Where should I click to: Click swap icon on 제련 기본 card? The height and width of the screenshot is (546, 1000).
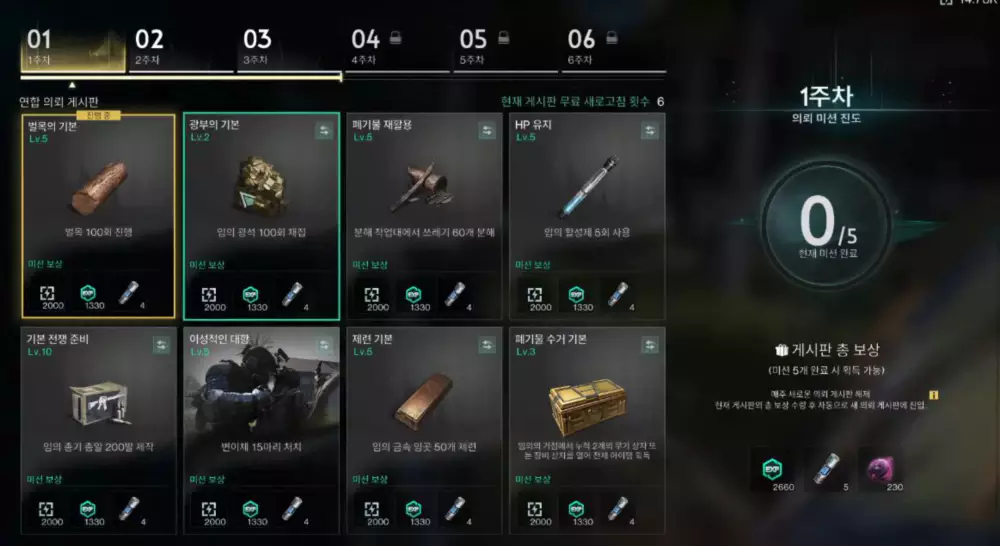coord(487,345)
